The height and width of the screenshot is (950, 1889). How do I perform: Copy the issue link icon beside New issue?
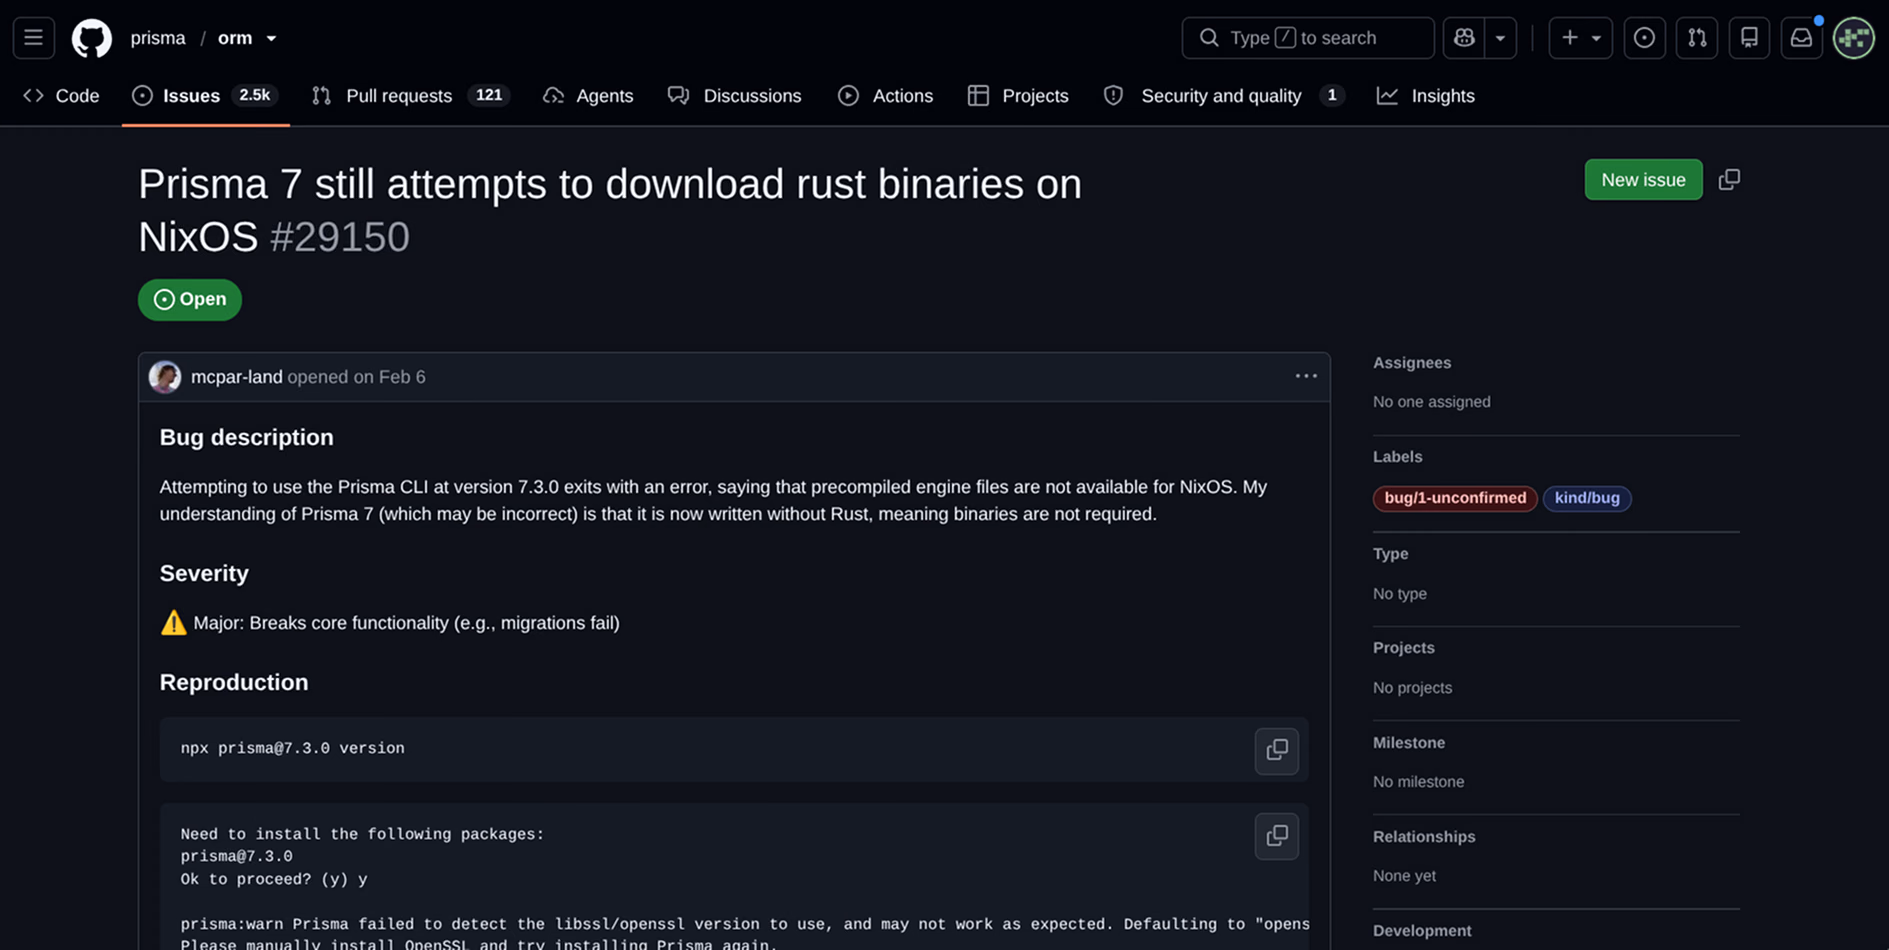pos(1729,180)
